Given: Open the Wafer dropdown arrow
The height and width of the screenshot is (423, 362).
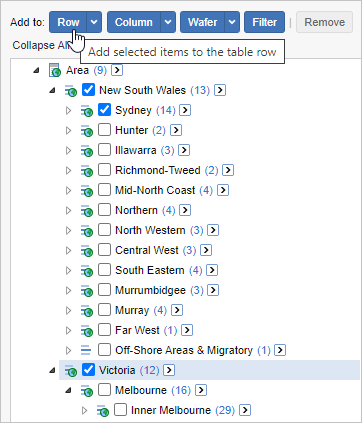Looking at the screenshot, I should [232, 22].
